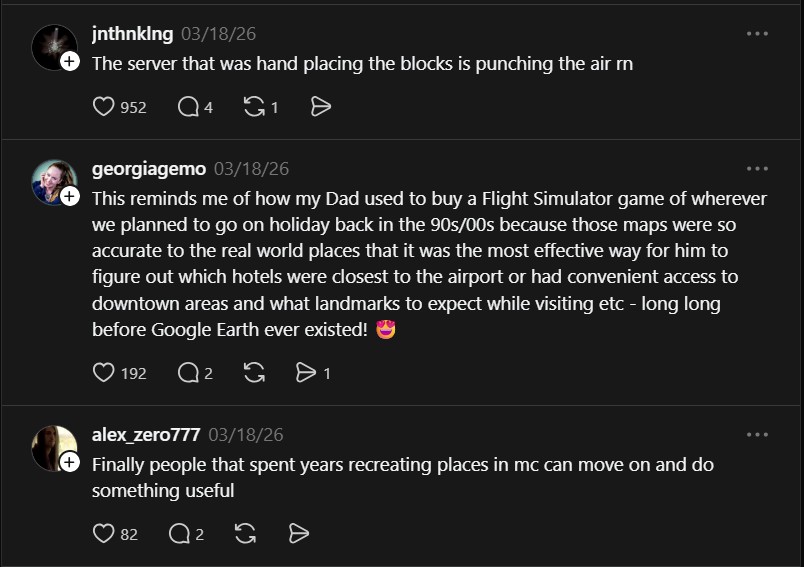
Task: Follow georgiagemo using the plus badge
Action: click(70, 196)
